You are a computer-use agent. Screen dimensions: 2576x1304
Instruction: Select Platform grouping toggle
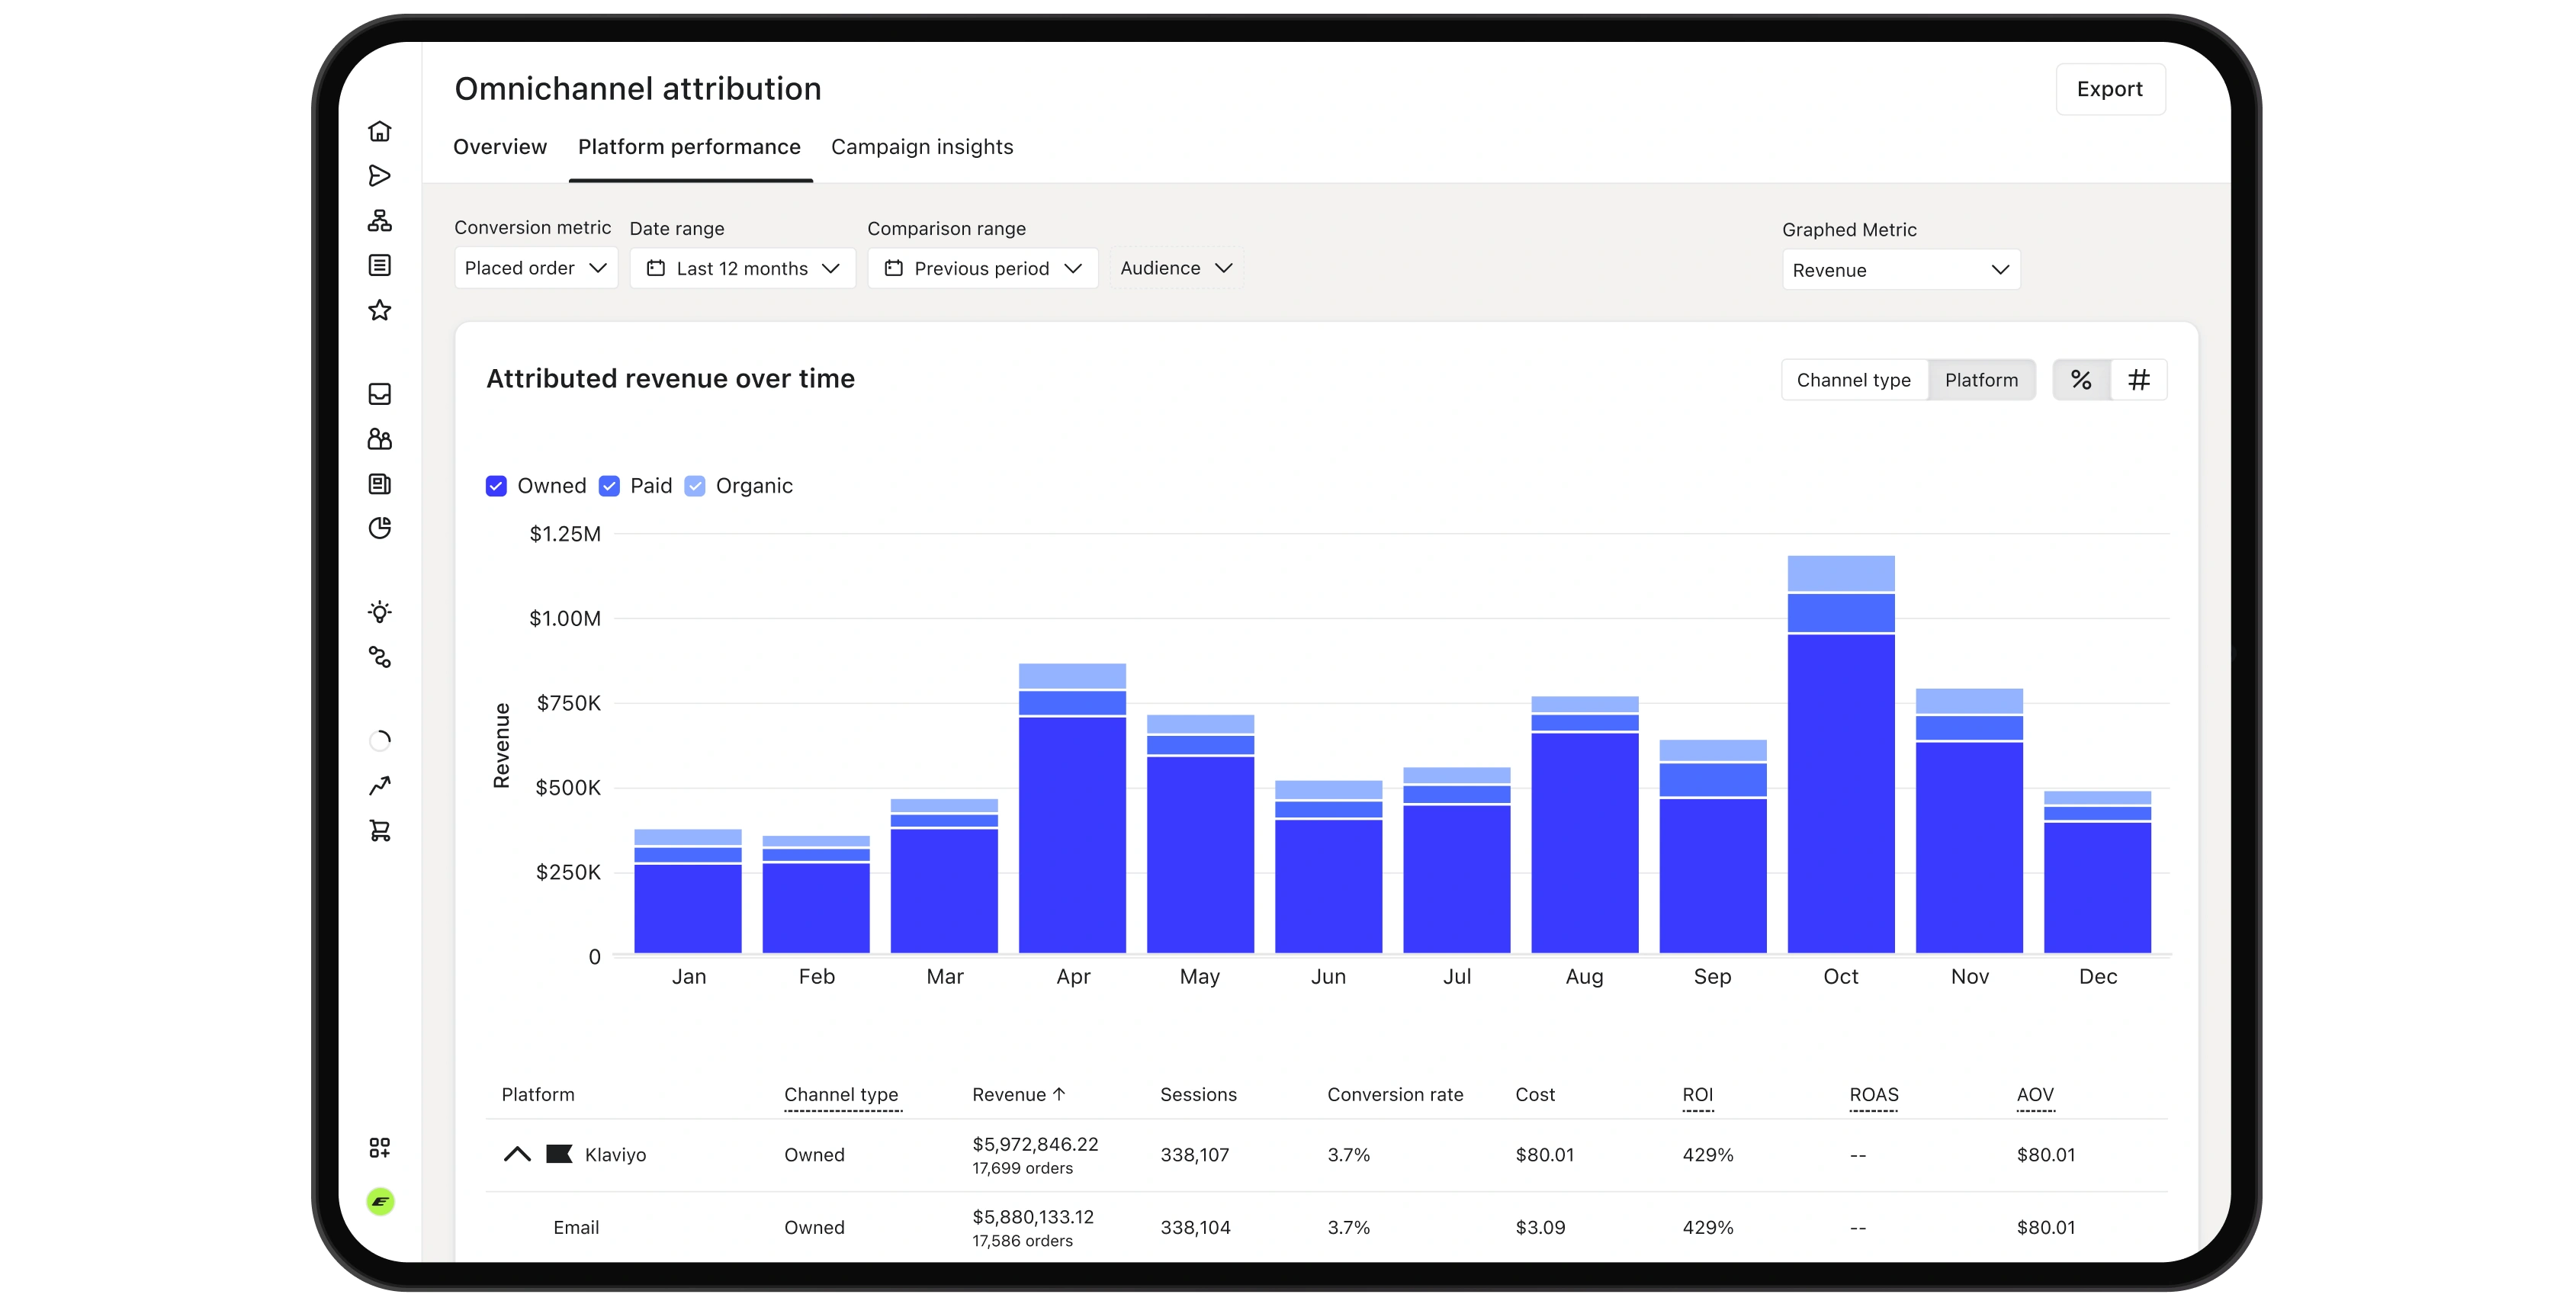coord(1981,380)
